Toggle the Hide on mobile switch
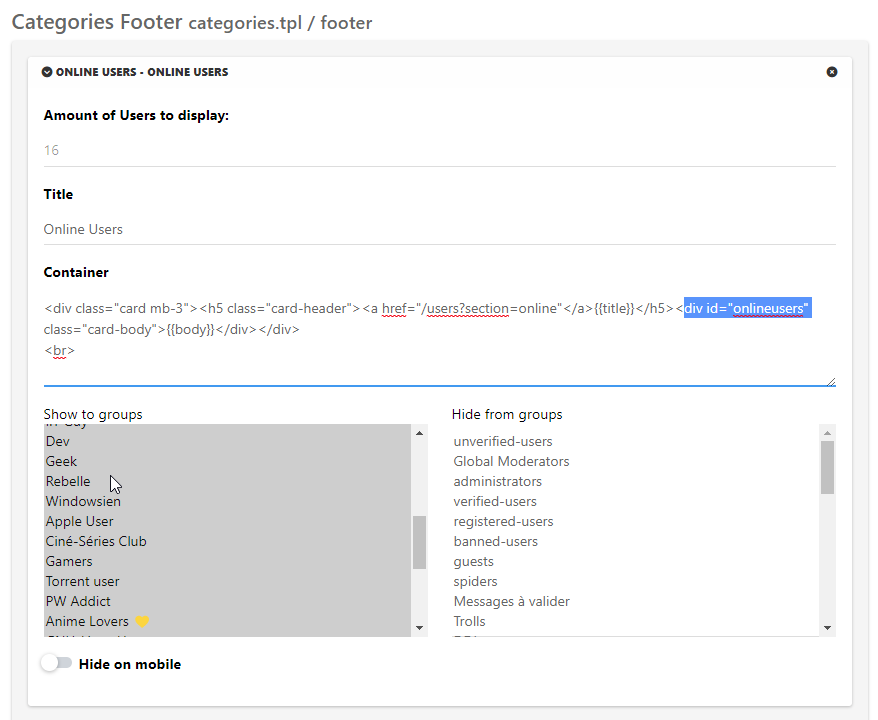Viewport: 878px width, 720px height. [57, 663]
